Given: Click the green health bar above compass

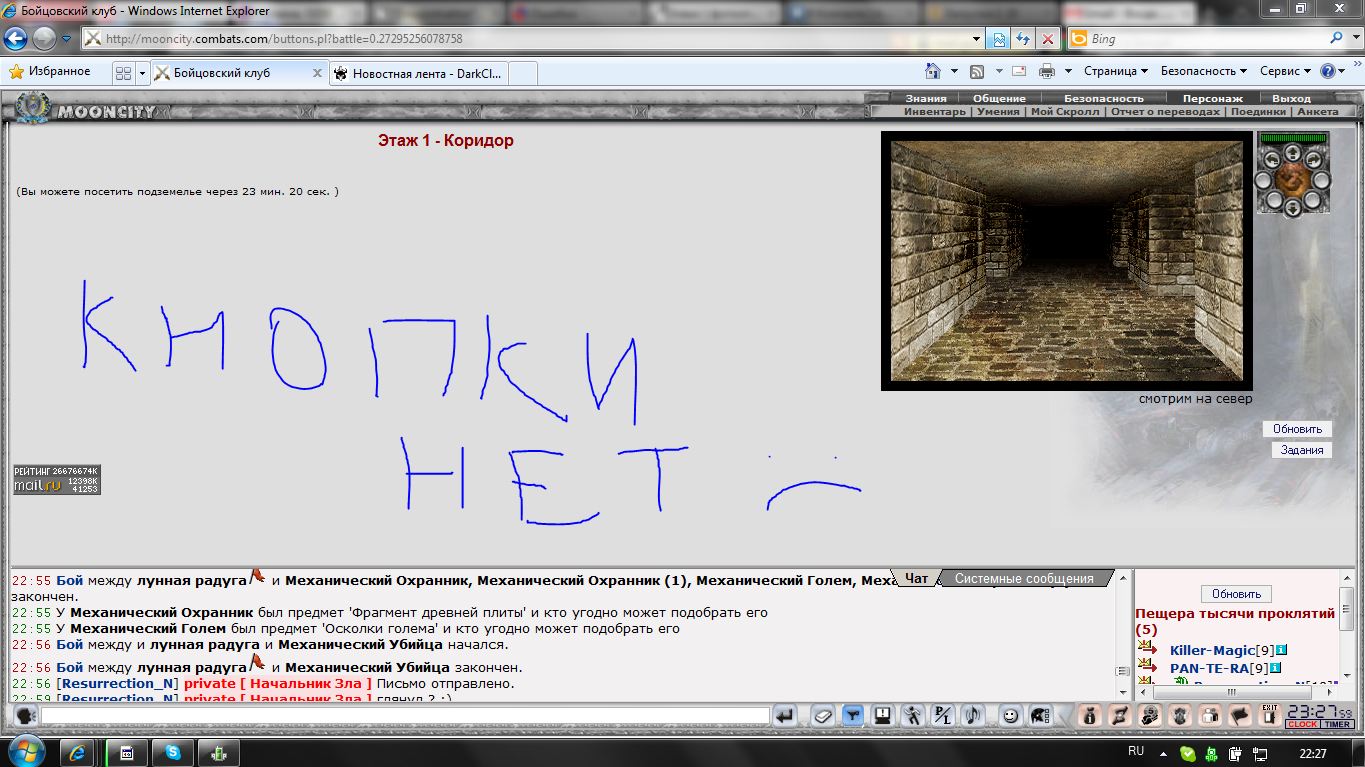Looking at the screenshot, I should click(x=1293, y=138).
